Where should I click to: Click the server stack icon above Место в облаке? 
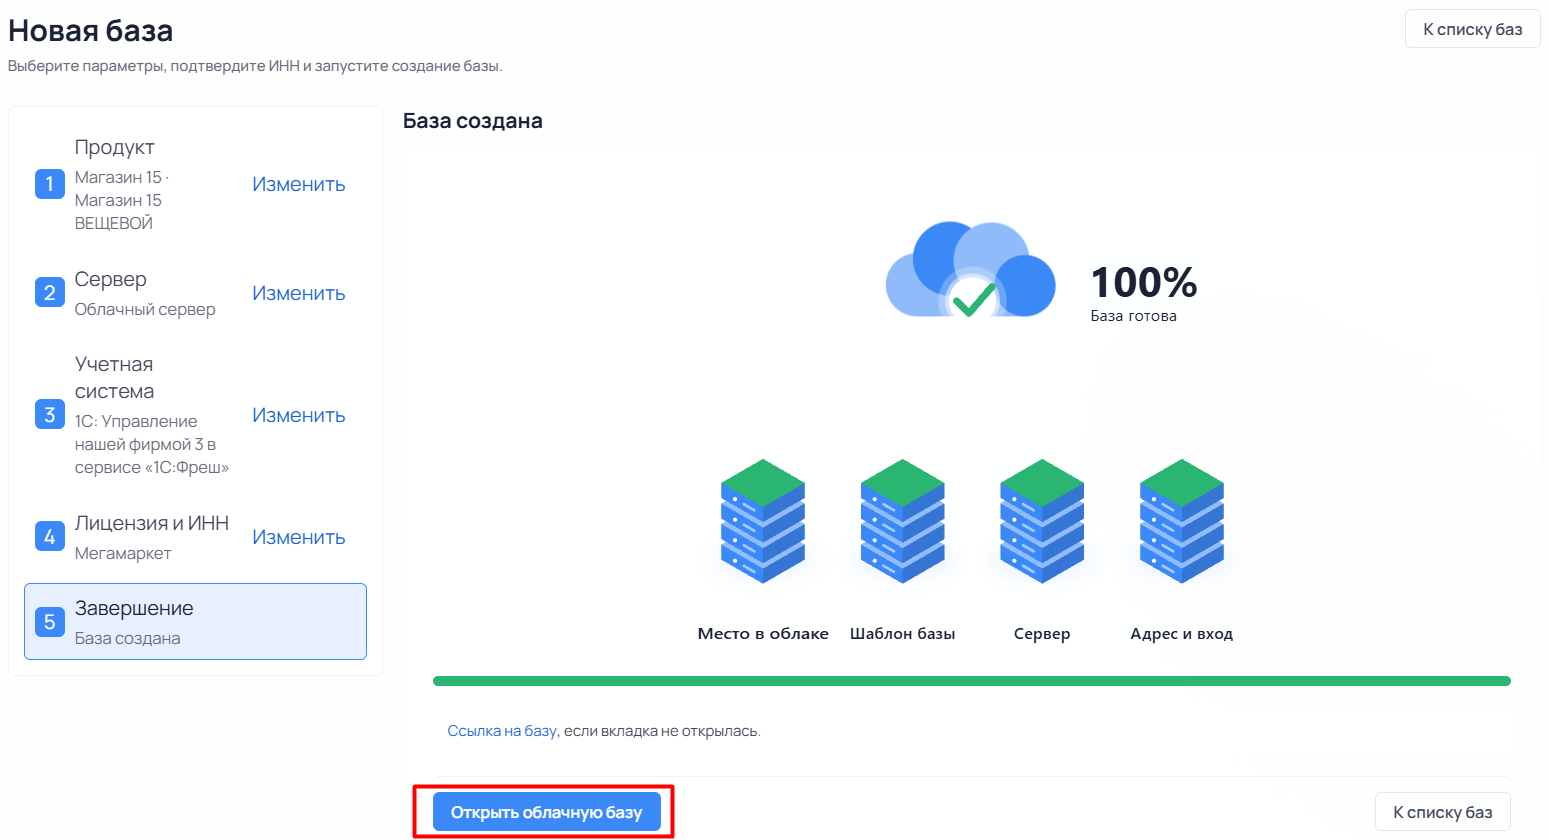[763, 521]
